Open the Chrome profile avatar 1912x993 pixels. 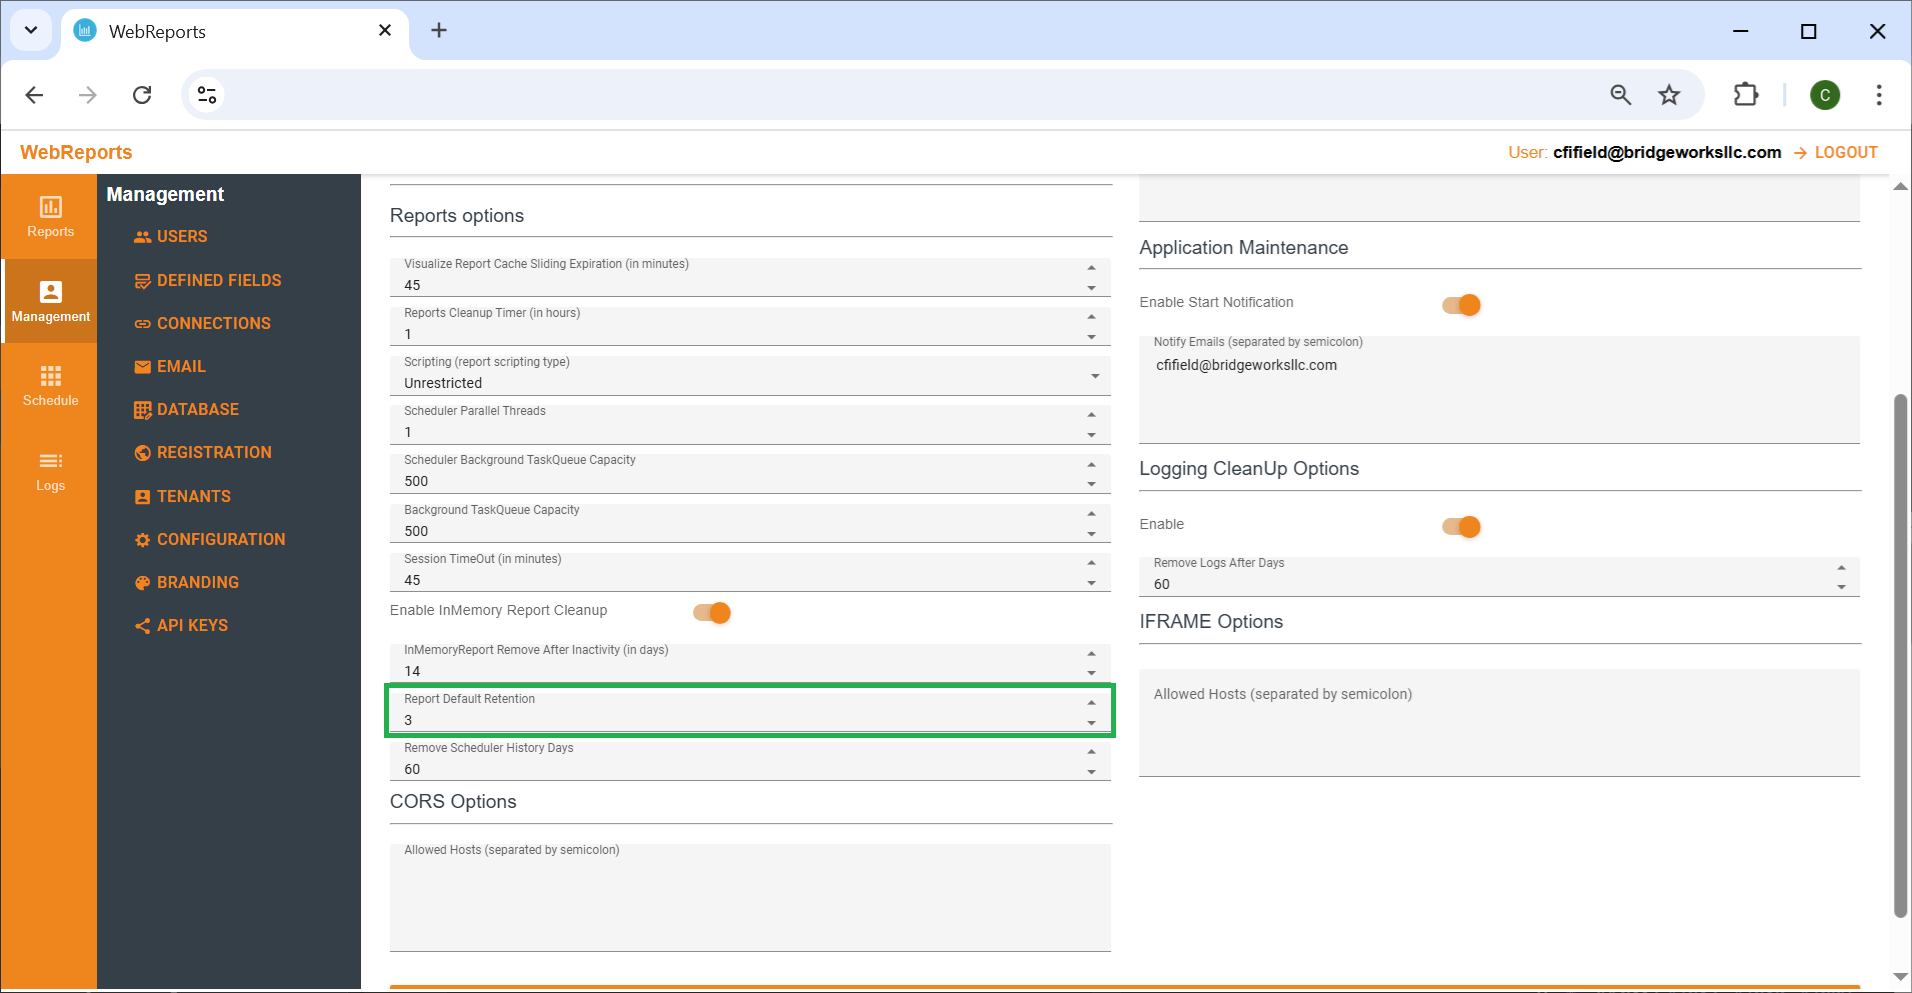click(1825, 95)
